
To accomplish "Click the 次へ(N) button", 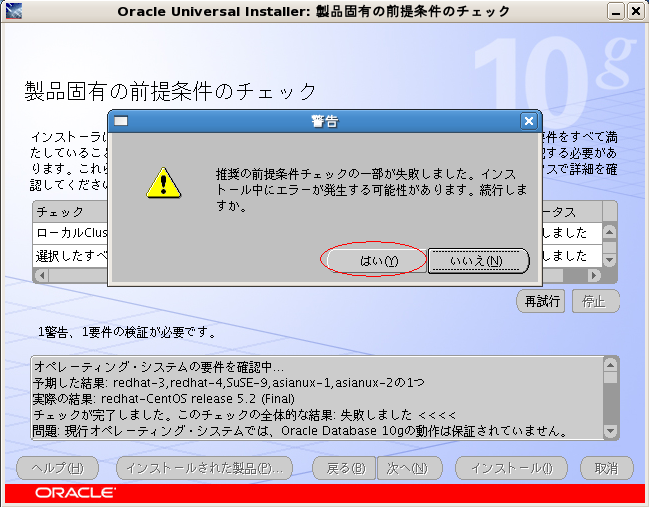I will (x=409, y=468).
